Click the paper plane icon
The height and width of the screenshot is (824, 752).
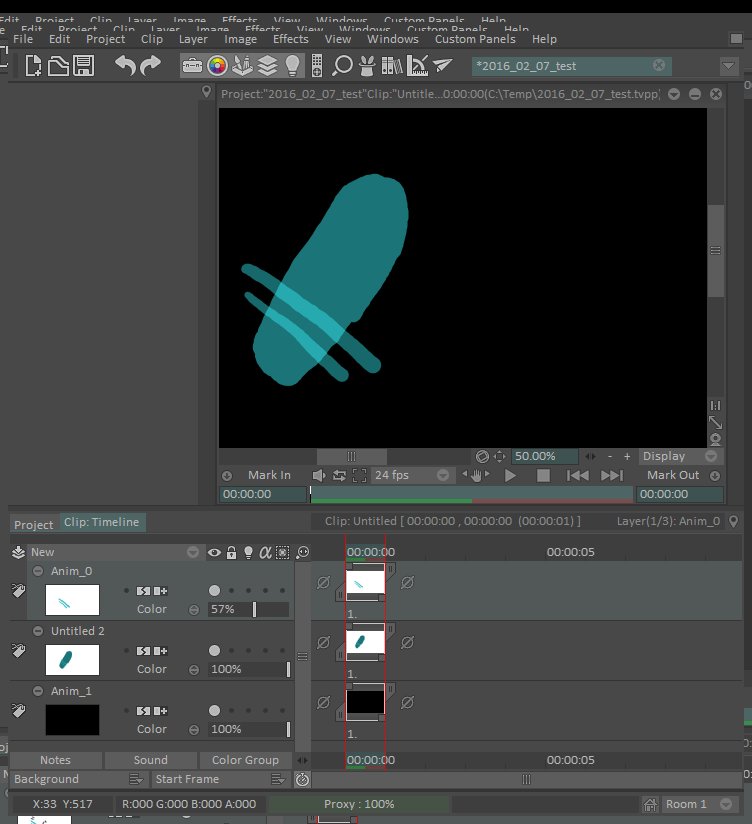click(442, 66)
